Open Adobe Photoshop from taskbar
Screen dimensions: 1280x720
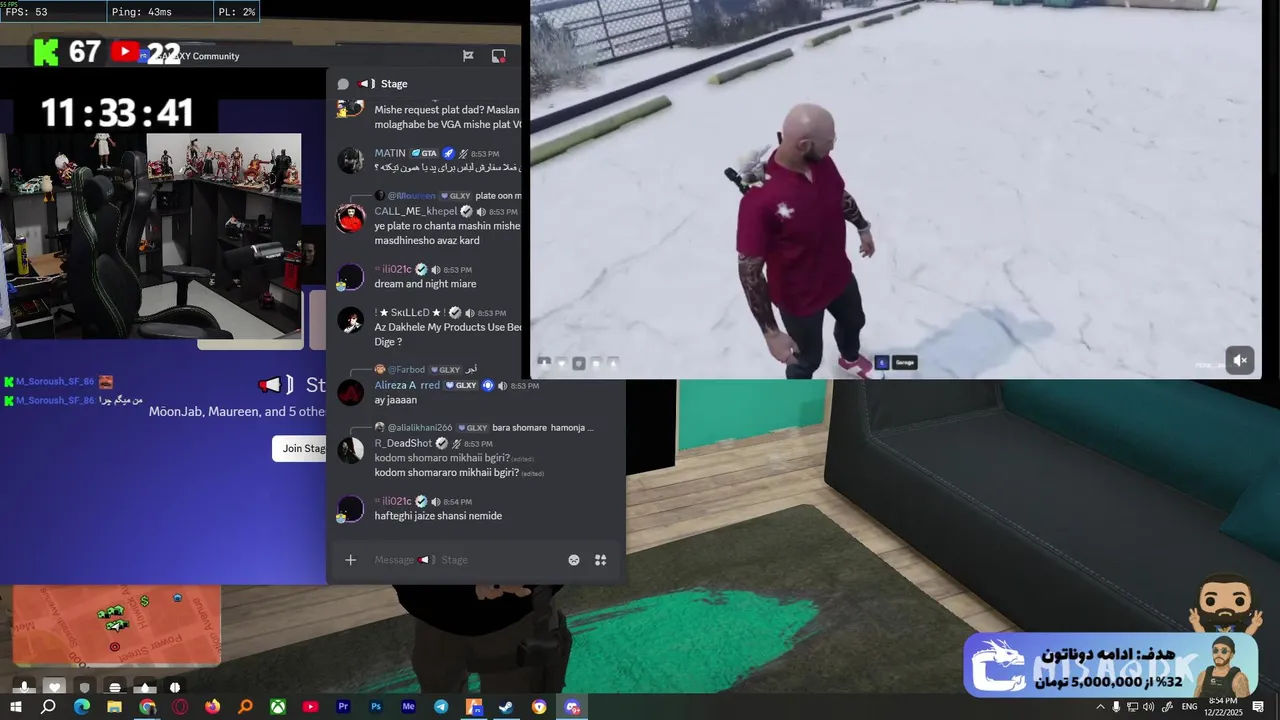pyautogui.click(x=376, y=707)
